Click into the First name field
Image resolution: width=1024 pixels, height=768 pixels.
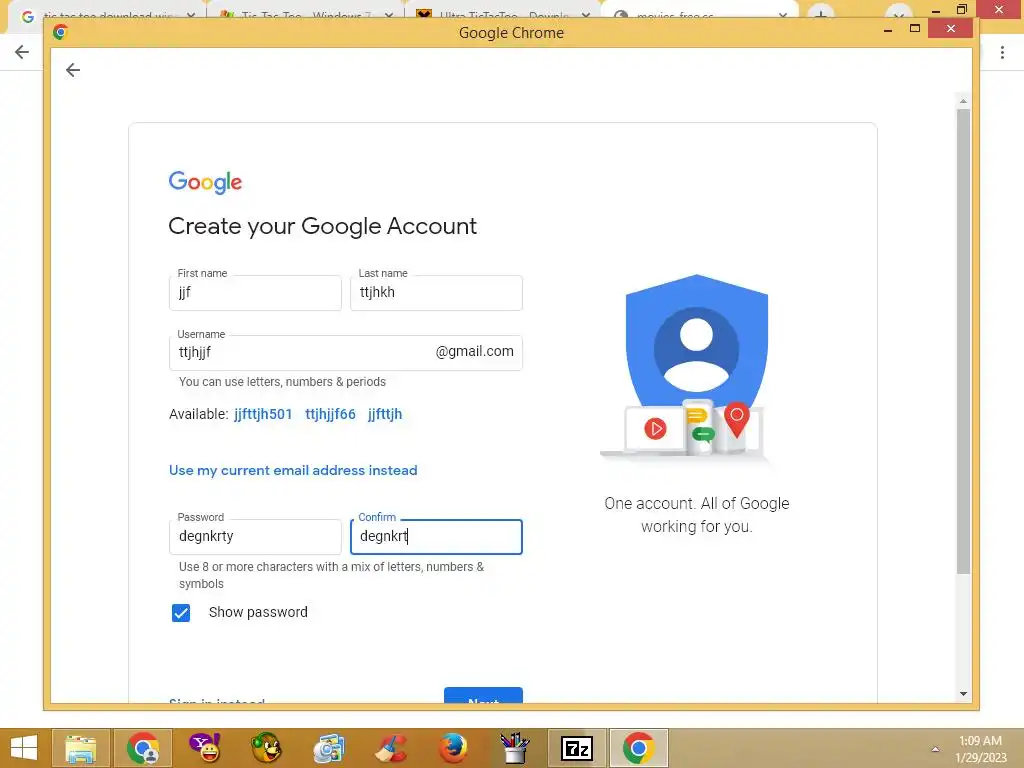point(255,293)
